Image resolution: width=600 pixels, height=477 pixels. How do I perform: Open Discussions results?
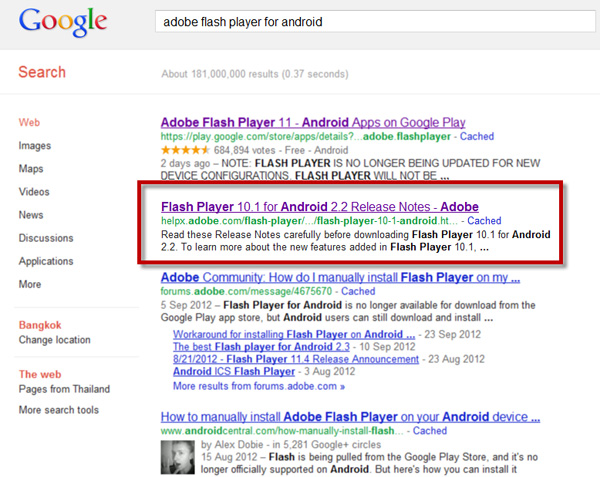pyautogui.click(x=46, y=238)
